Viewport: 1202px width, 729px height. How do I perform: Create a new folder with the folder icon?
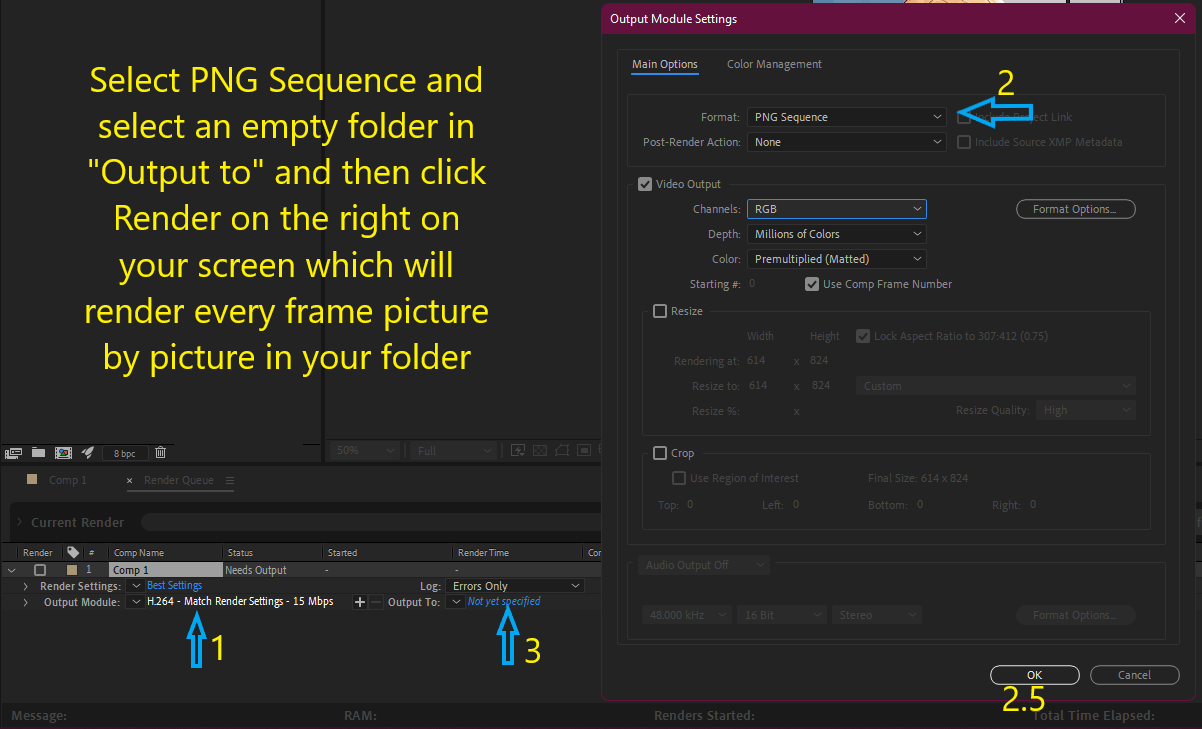click(x=38, y=452)
